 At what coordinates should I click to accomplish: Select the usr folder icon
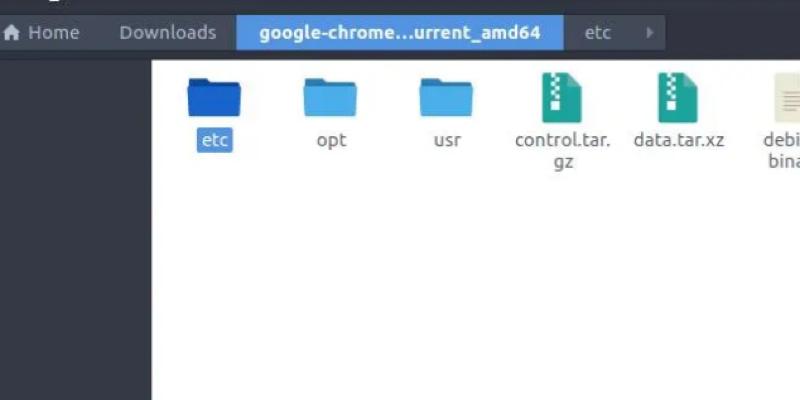[x=446, y=97]
